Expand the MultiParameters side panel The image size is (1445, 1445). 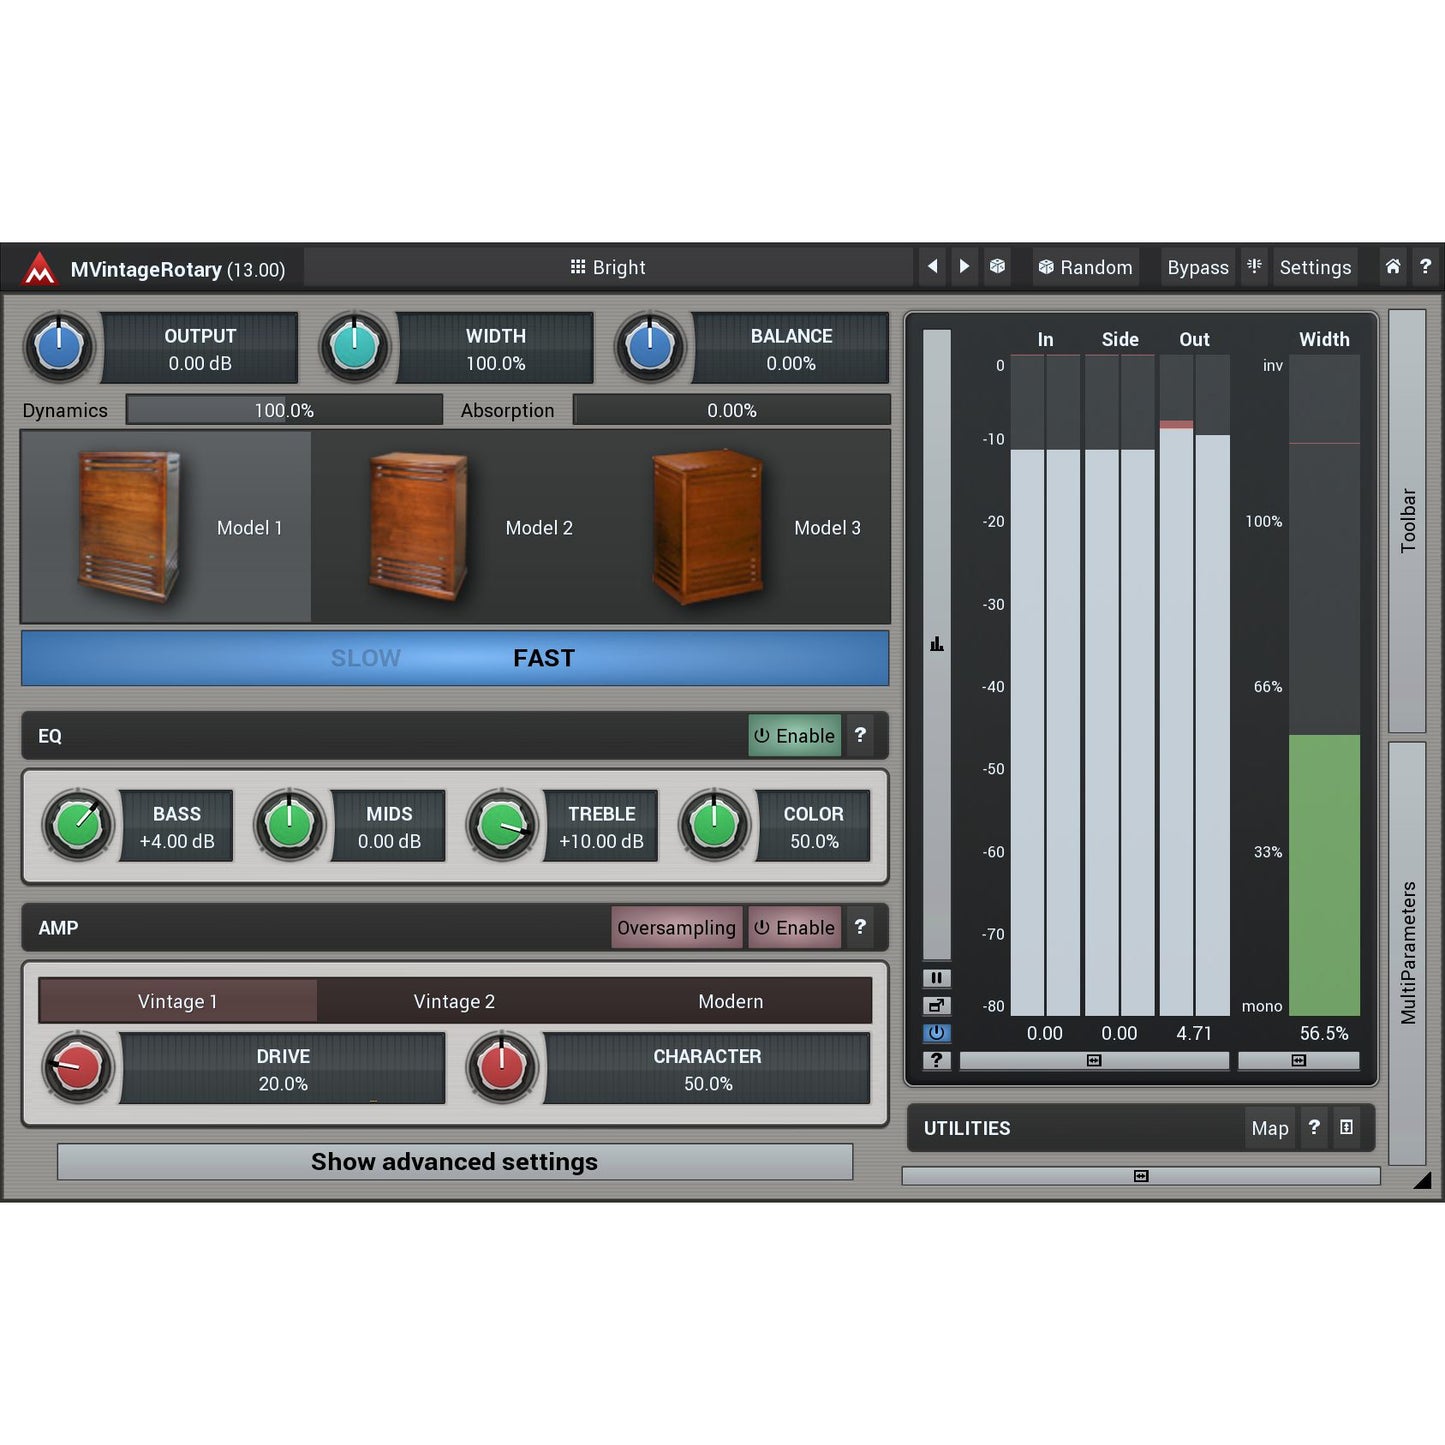click(x=1407, y=952)
